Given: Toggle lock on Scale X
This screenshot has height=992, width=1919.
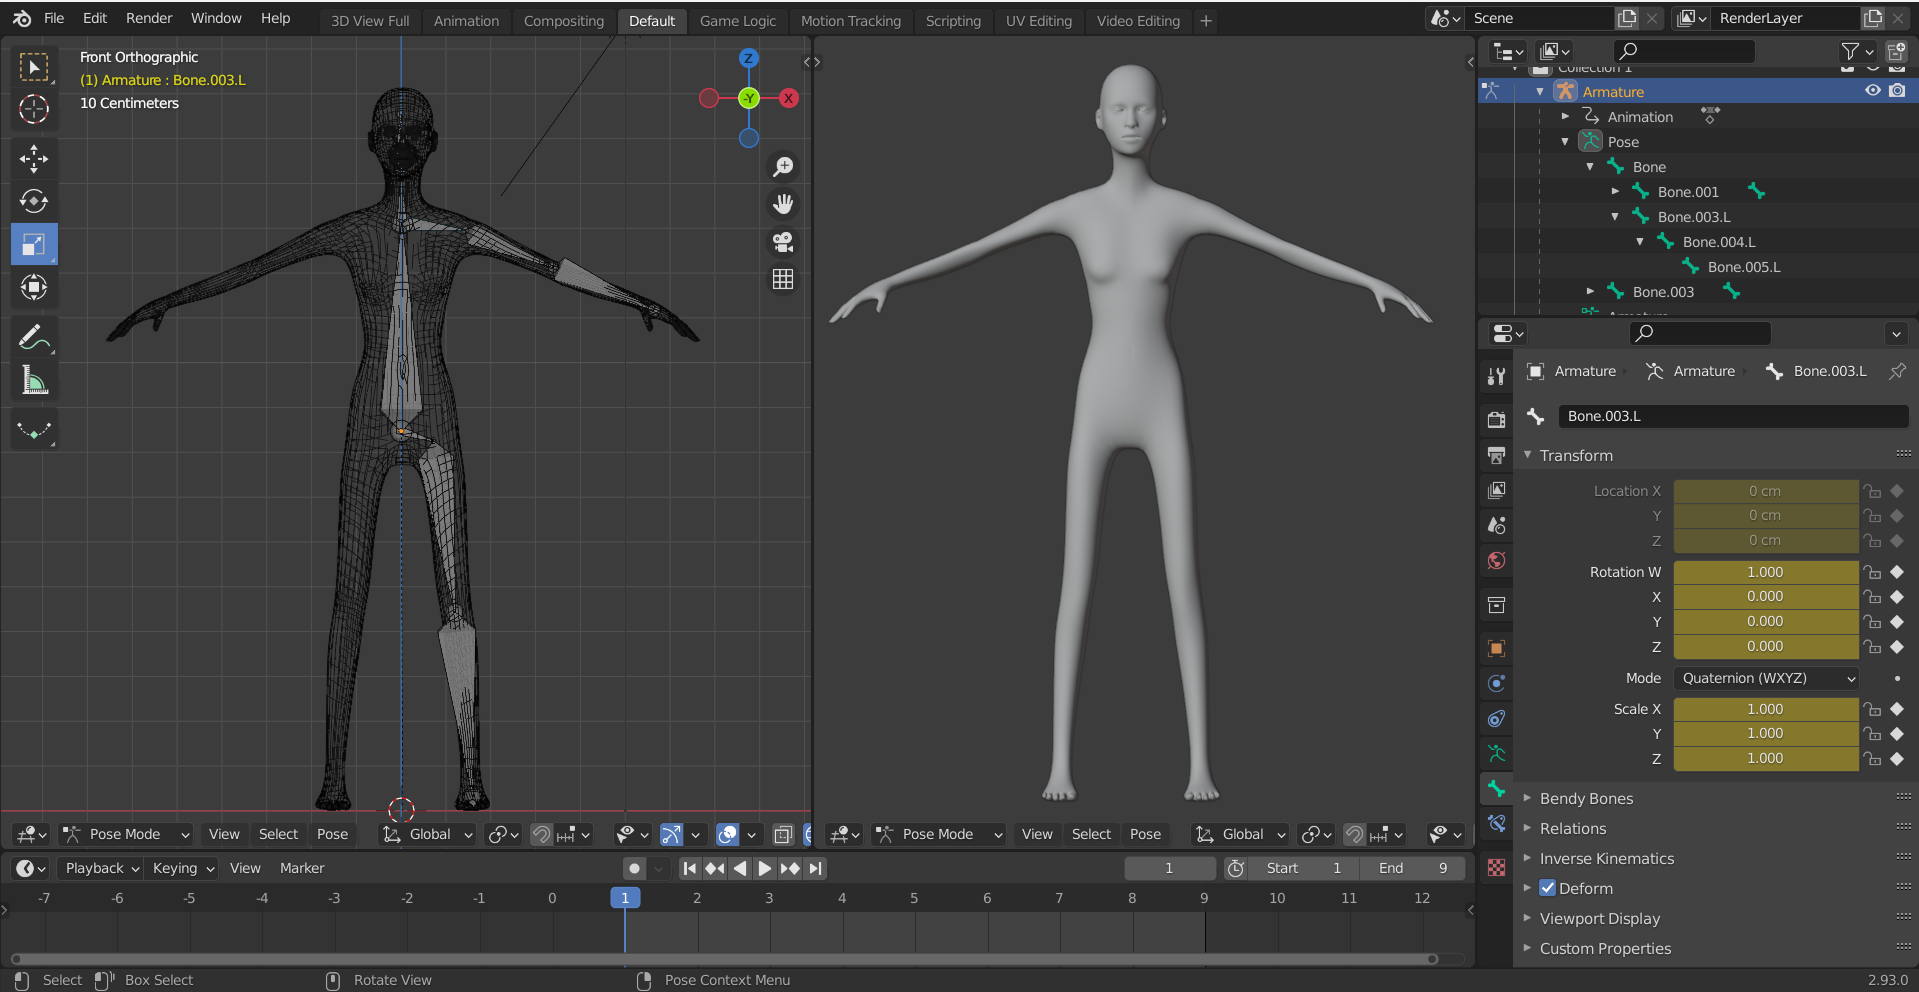Looking at the screenshot, I should 1872,709.
